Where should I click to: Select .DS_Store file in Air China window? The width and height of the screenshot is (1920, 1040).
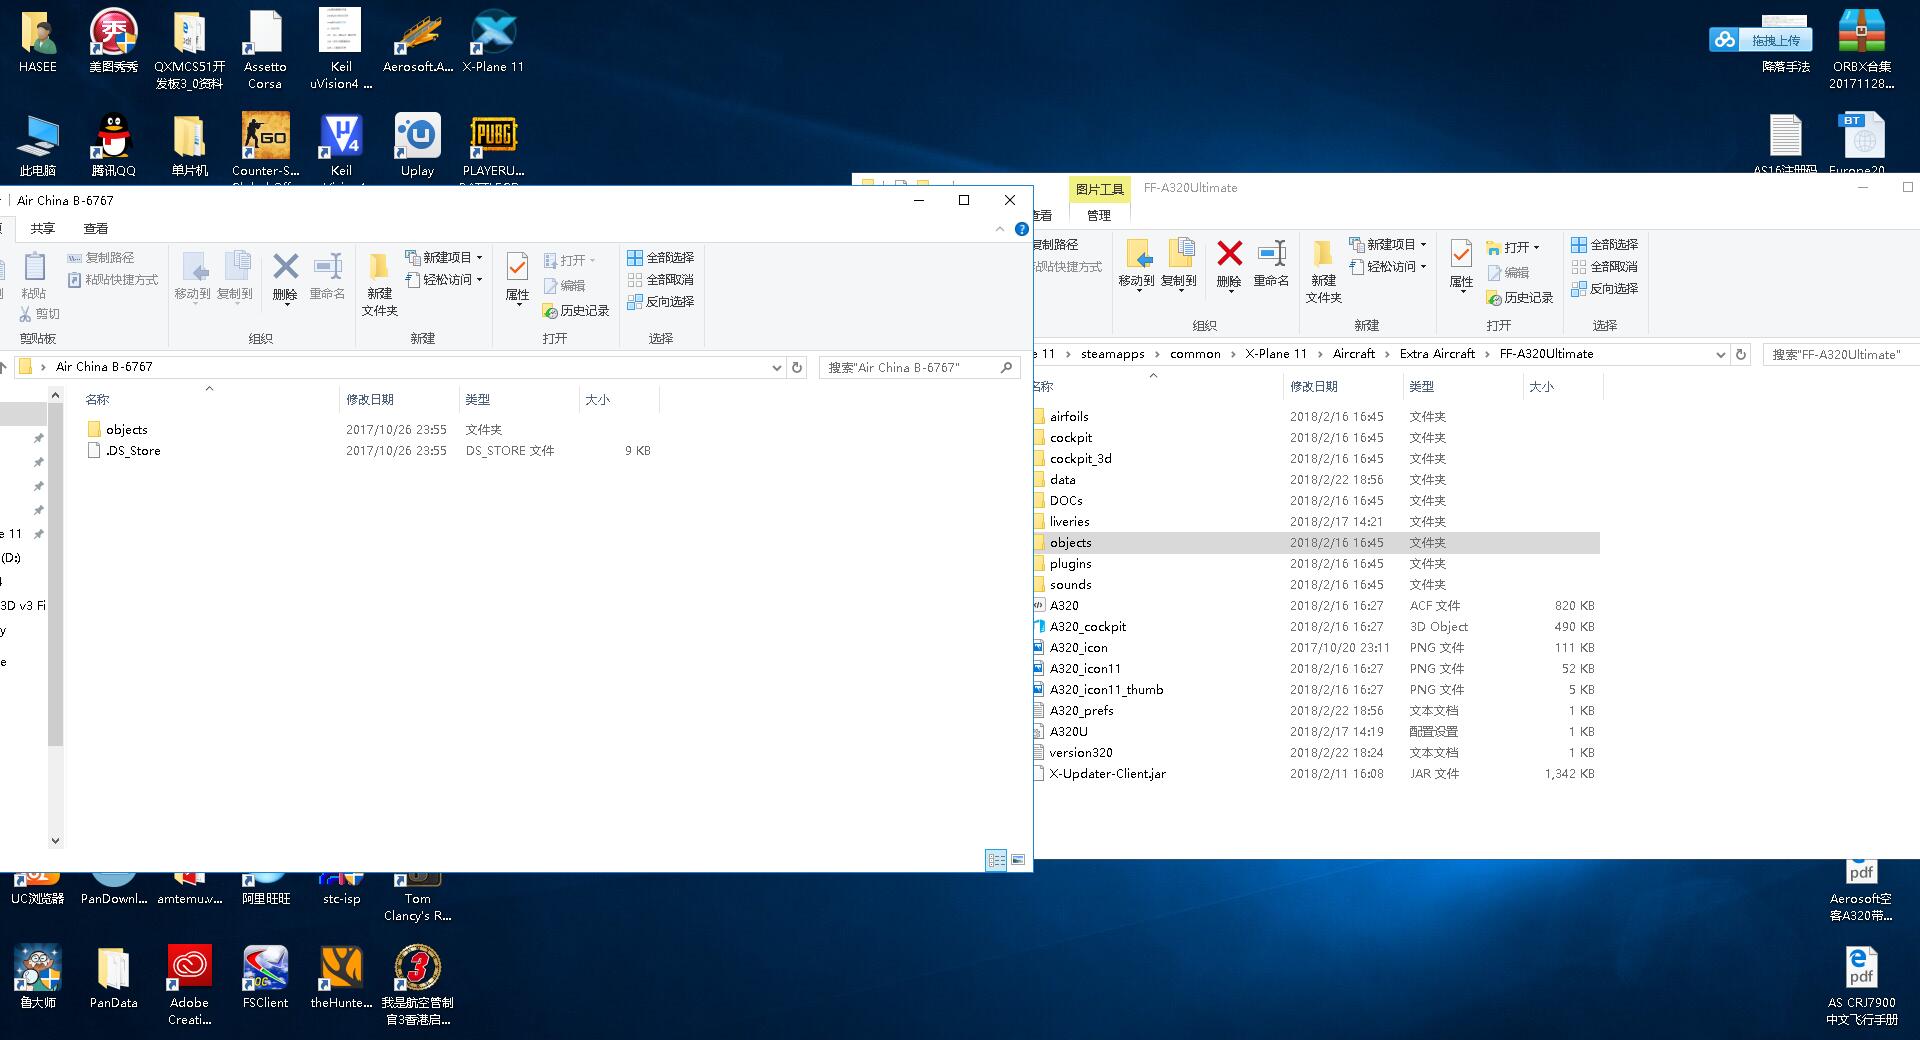coord(123,451)
